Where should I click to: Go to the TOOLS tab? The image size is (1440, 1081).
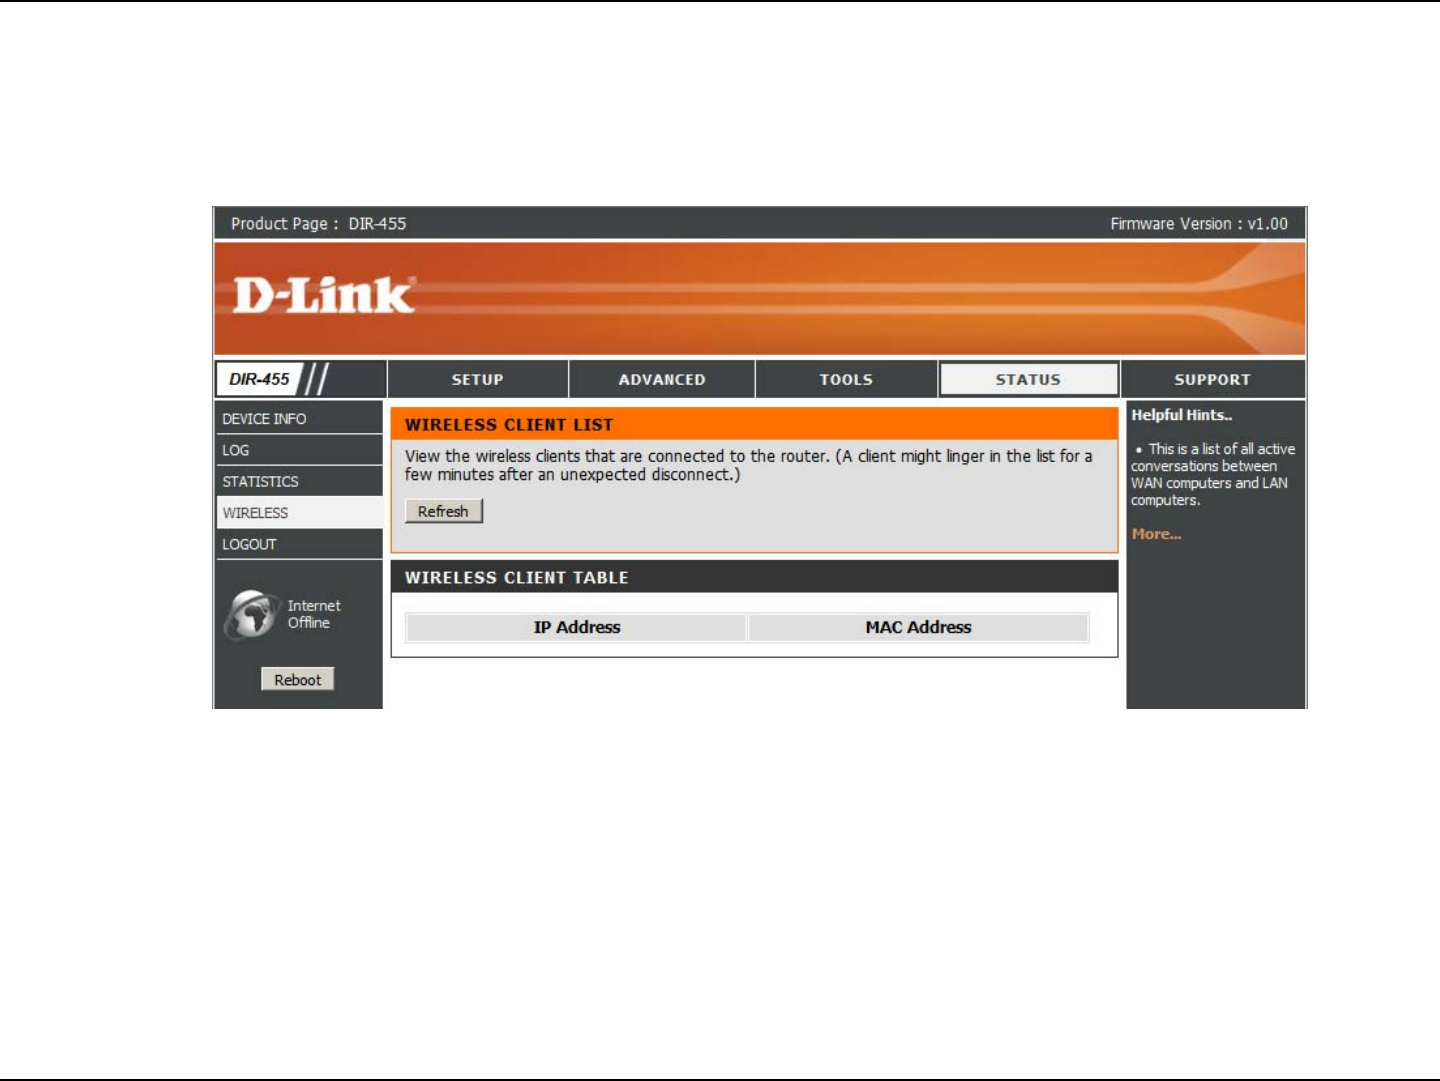pos(846,380)
